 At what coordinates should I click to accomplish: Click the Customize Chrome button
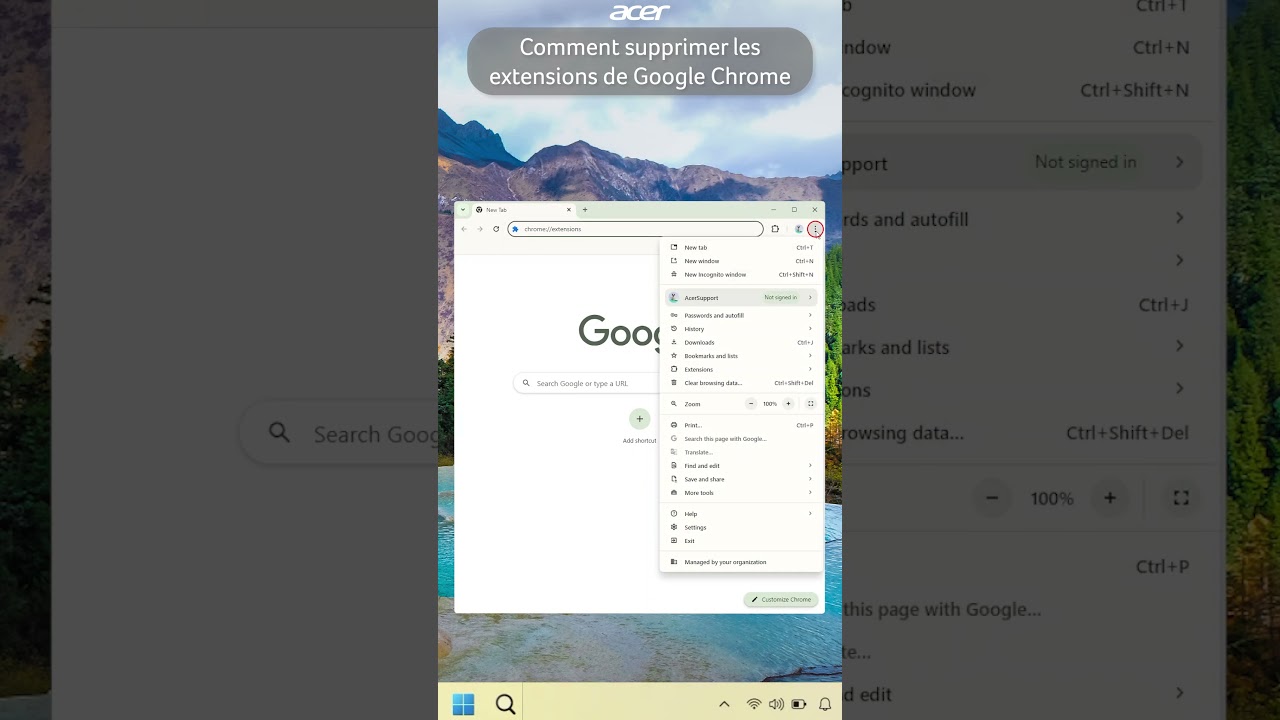(781, 599)
